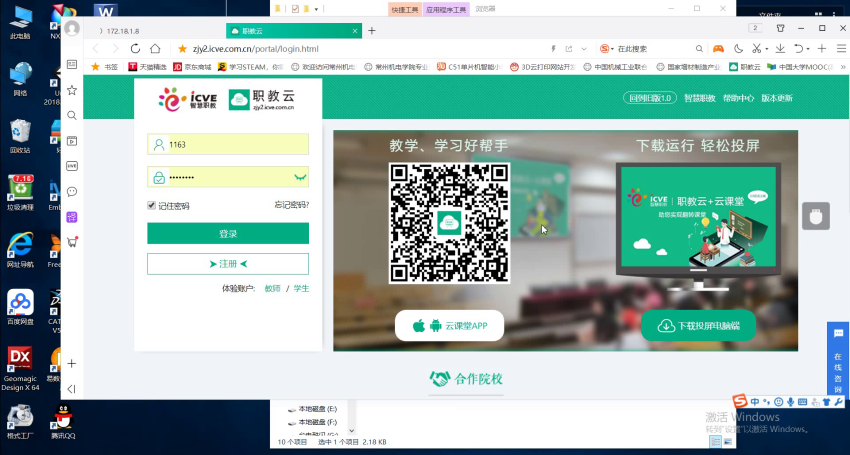Open the 学生 trial account link

(301, 289)
